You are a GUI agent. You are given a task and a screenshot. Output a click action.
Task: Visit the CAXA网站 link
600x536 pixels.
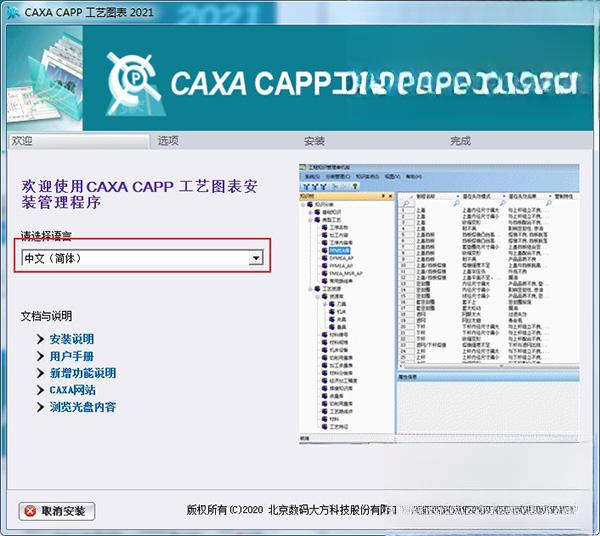pos(73,390)
